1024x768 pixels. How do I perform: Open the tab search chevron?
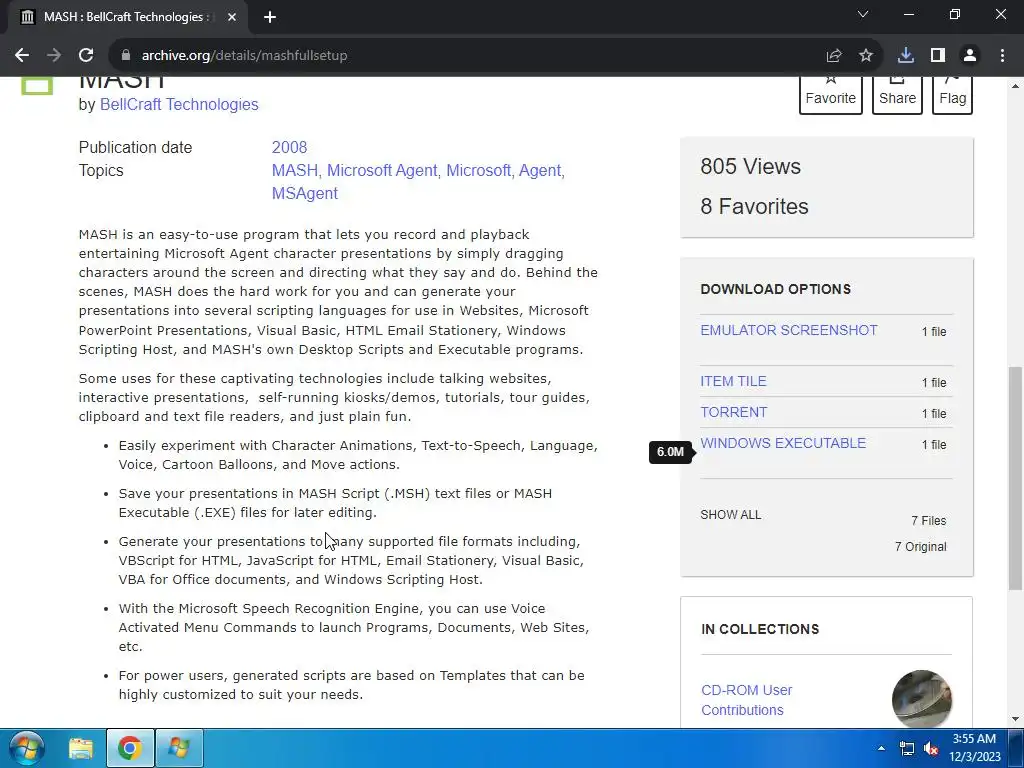[863, 14]
